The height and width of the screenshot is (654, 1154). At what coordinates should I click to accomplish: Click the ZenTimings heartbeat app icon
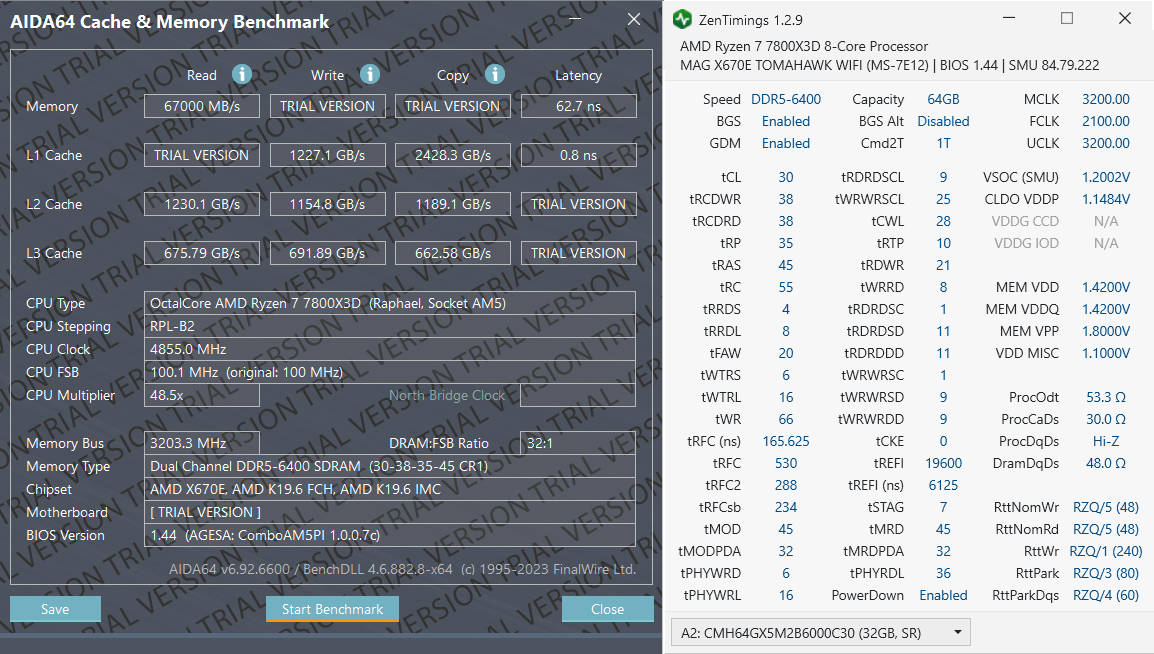pyautogui.click(x=682, y=20)
